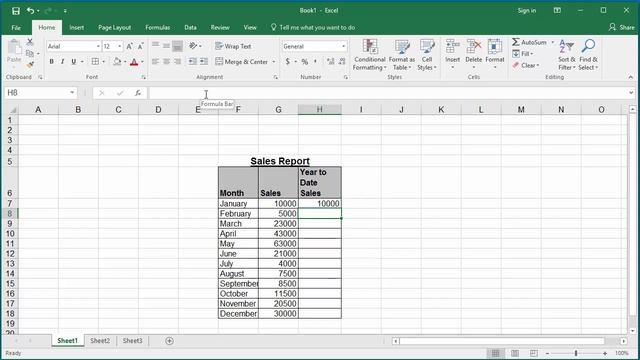The height and width of the screenshot is (360, 640).
Task: Decrease the font size
Action: (140, 47)
